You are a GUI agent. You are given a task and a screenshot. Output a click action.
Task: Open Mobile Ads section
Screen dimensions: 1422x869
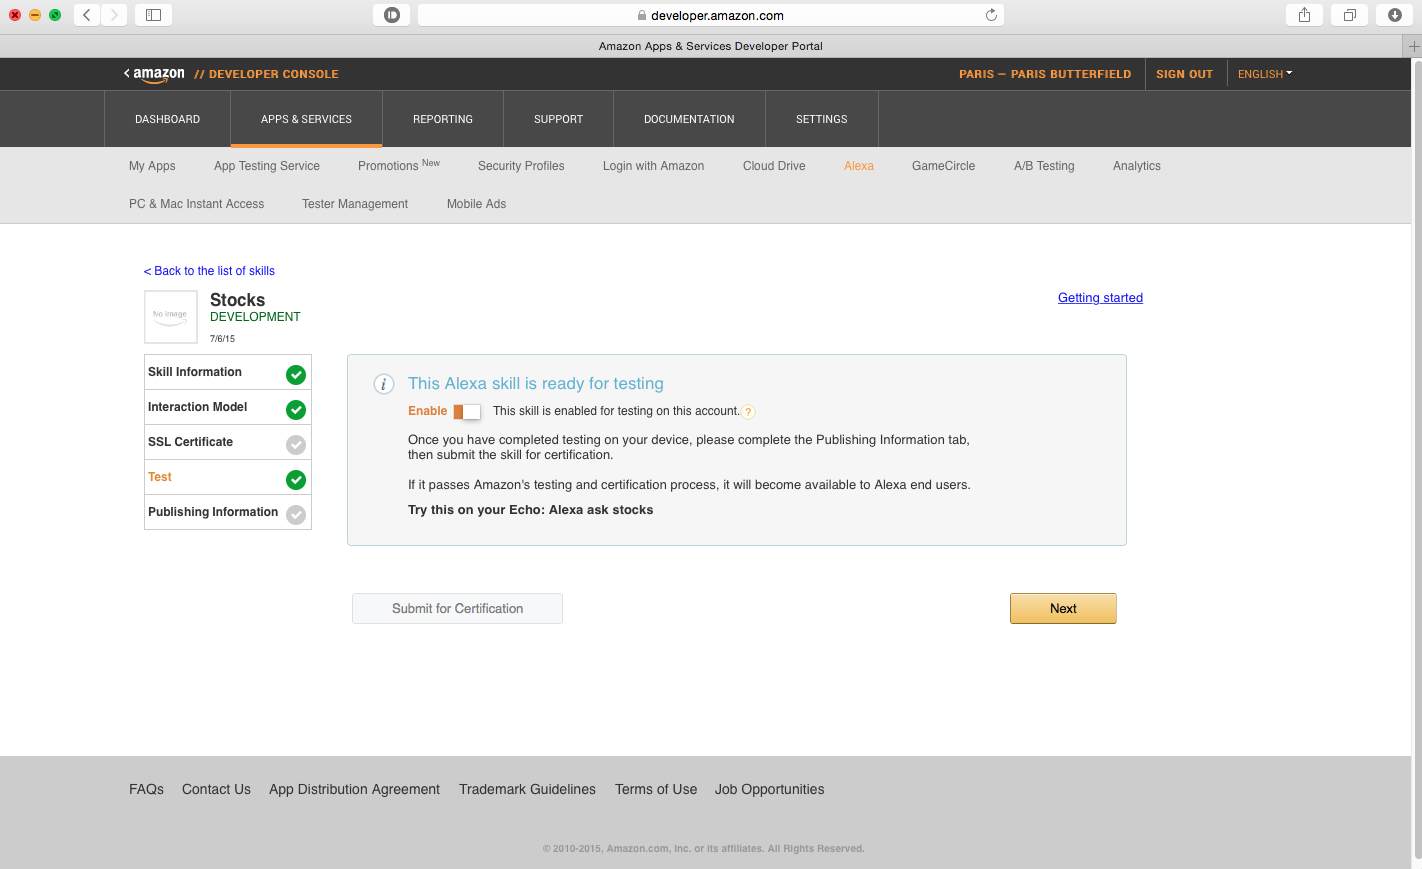pyautogui.click(x=476, y=204)
